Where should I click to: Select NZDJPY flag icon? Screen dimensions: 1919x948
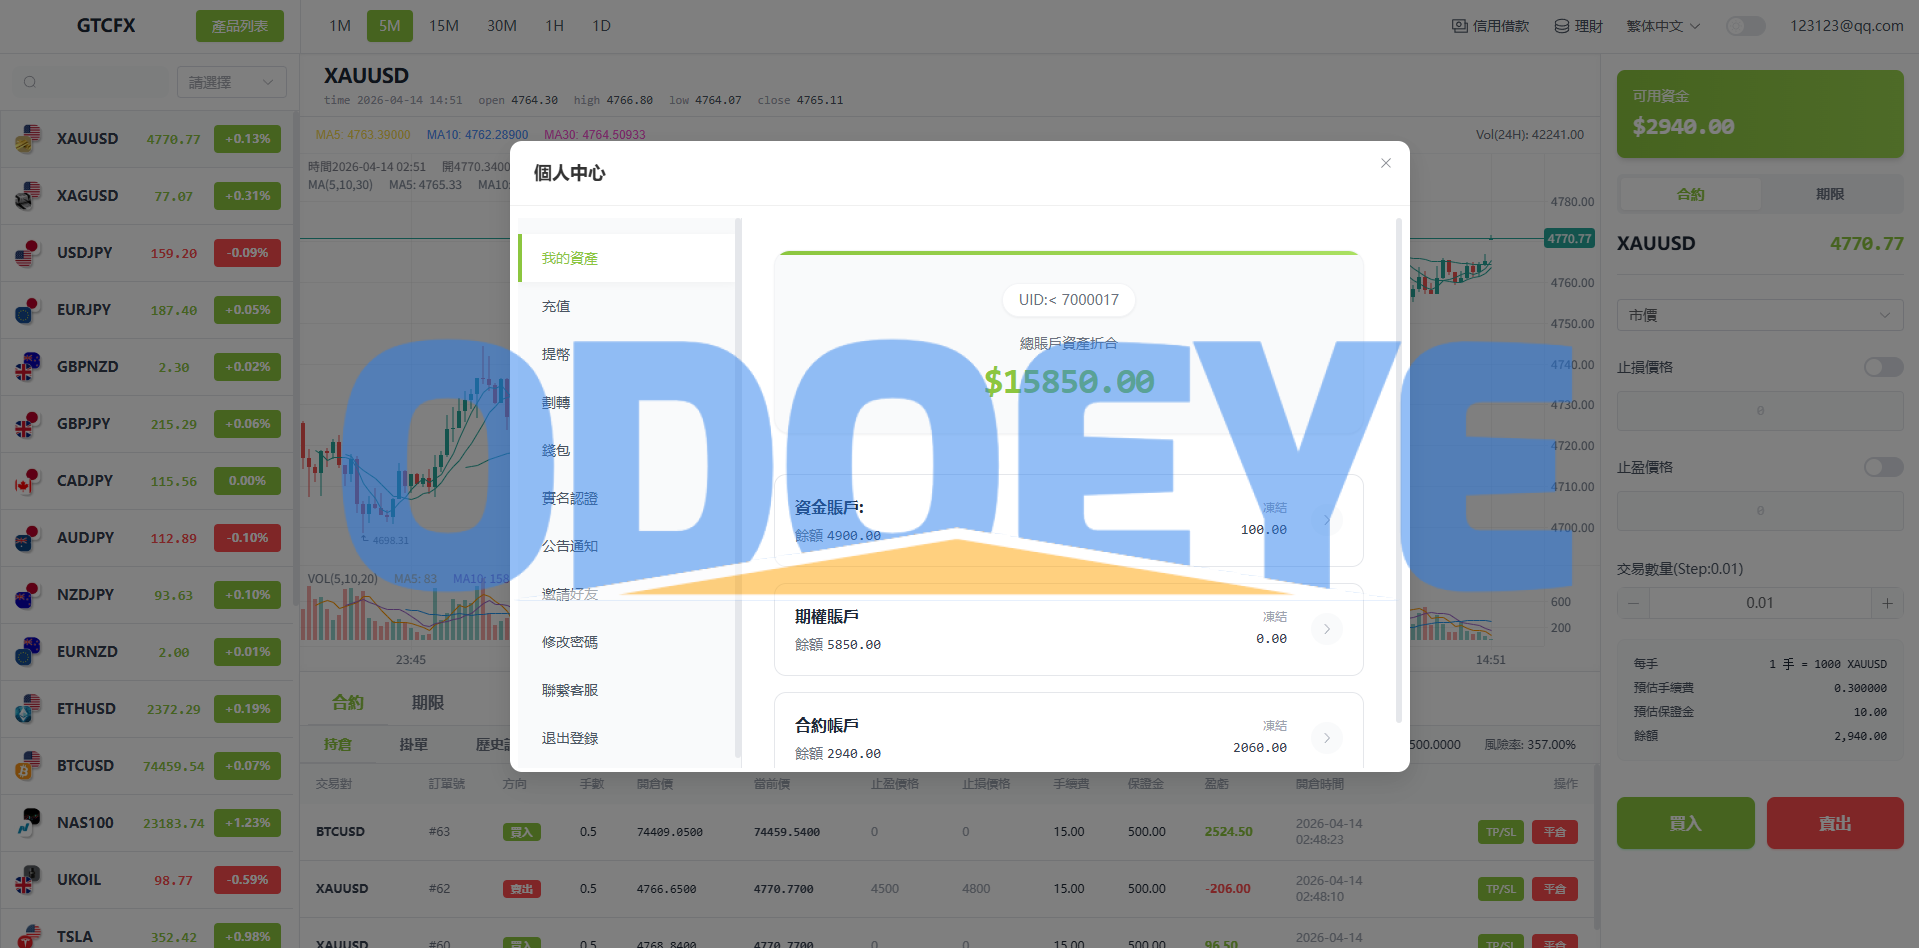pos(28,595)
